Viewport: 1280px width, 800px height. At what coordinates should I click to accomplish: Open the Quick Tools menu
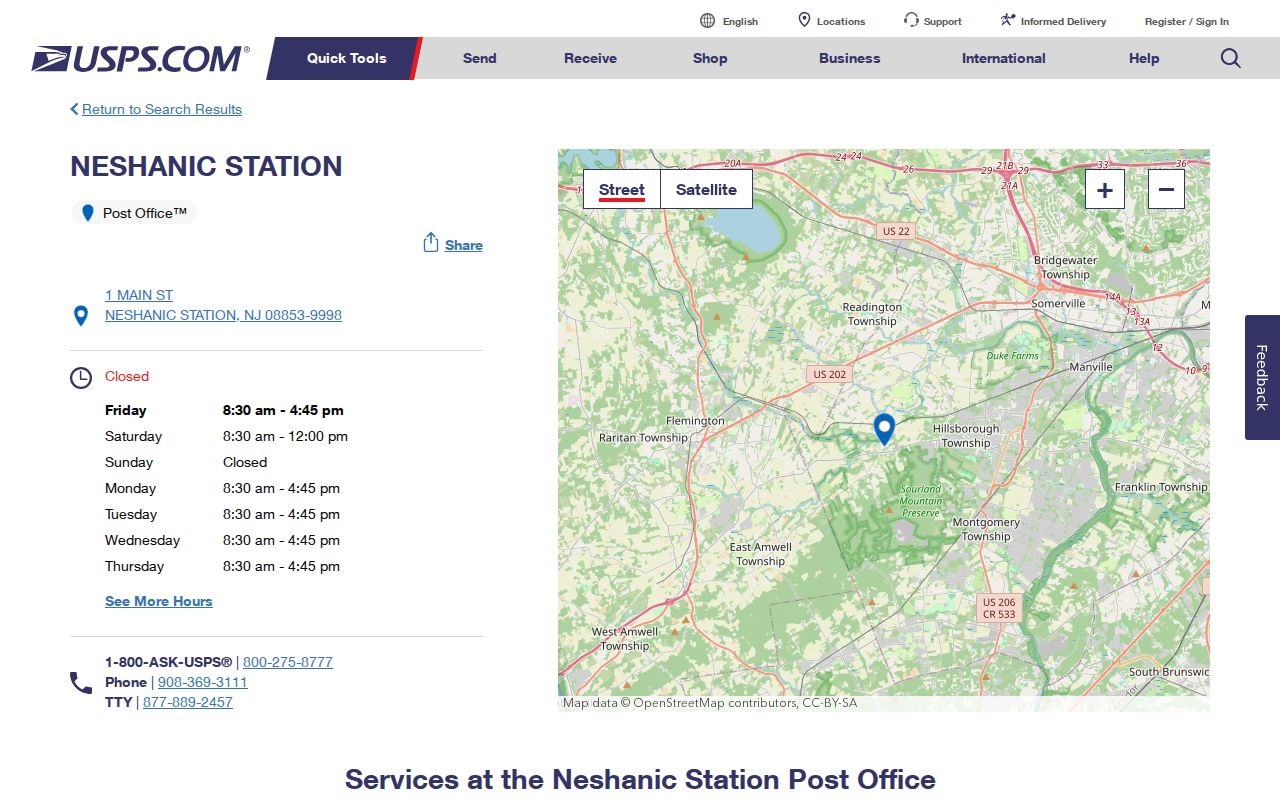click(x=346, y=58)
